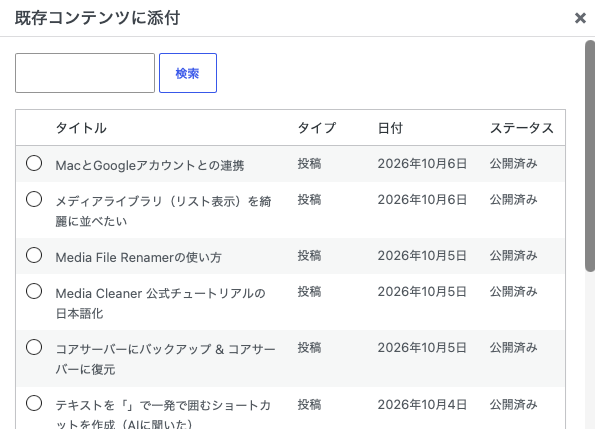Viewport: 595px width, 429px height.
Task: Close the 既存コンテンツに添付 dialog
Action: (x=580, y=18)
